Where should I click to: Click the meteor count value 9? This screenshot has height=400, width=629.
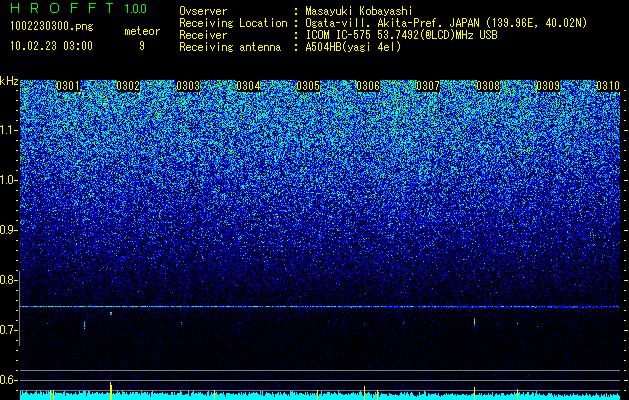pos(142,46)
